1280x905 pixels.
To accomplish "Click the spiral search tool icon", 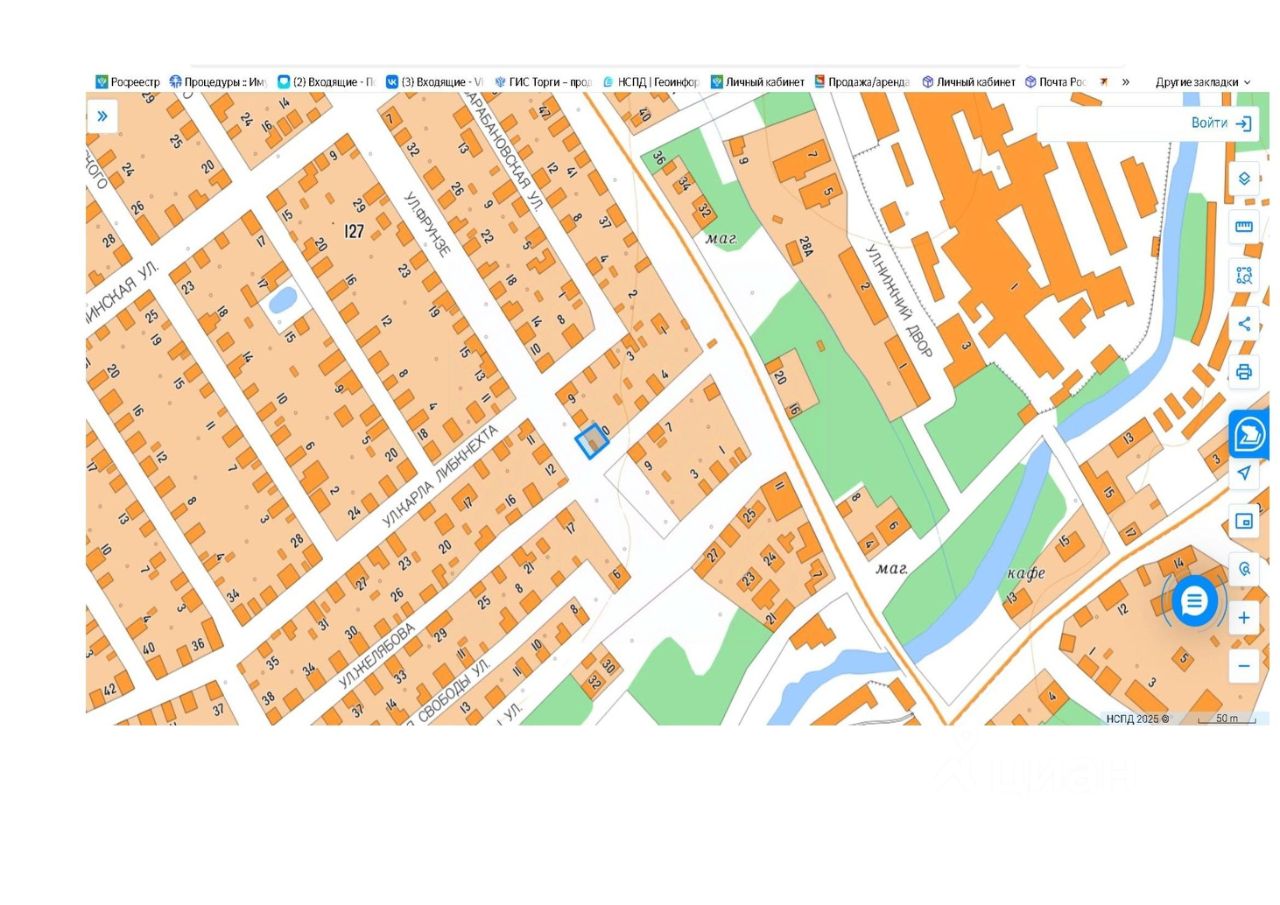I will point(1244,569).
